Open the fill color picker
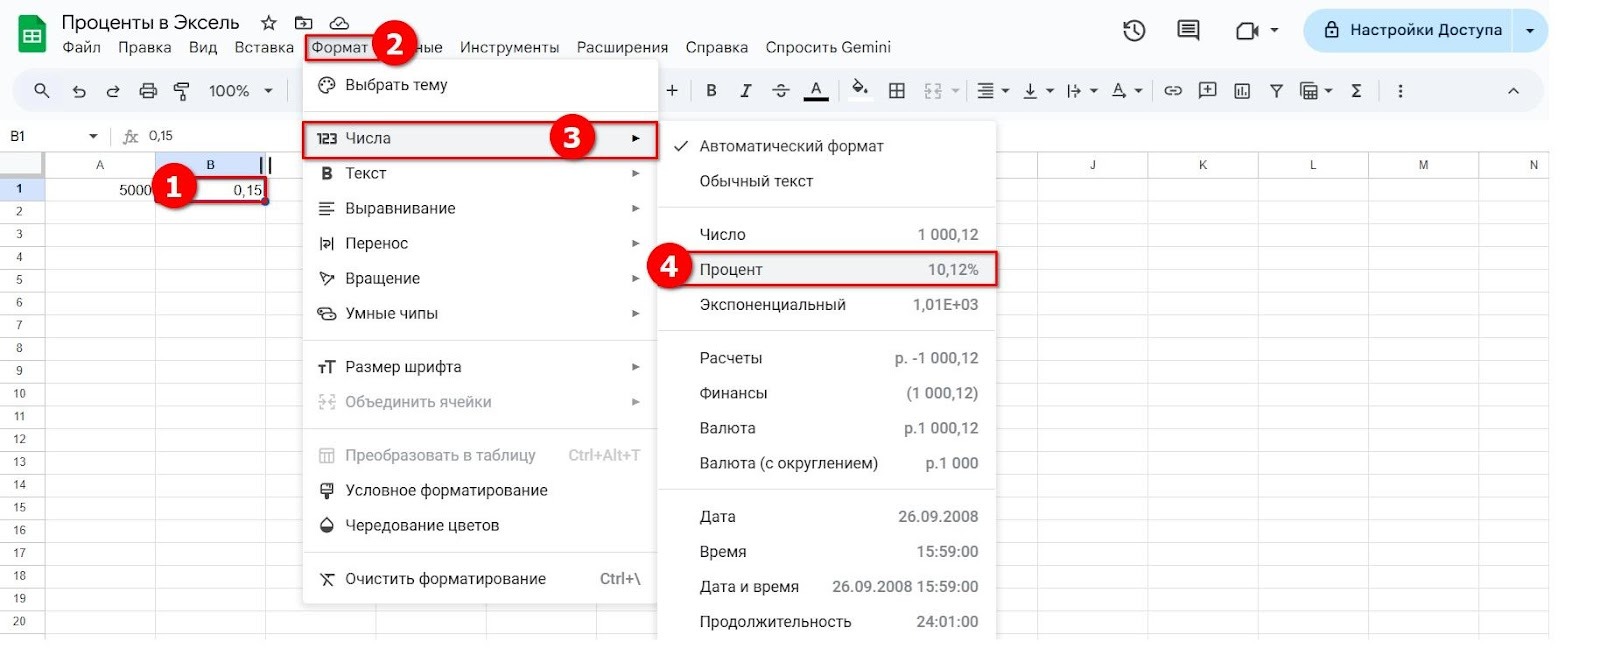The width and height of the screenshot is (1600, 656). click(859, 90)
